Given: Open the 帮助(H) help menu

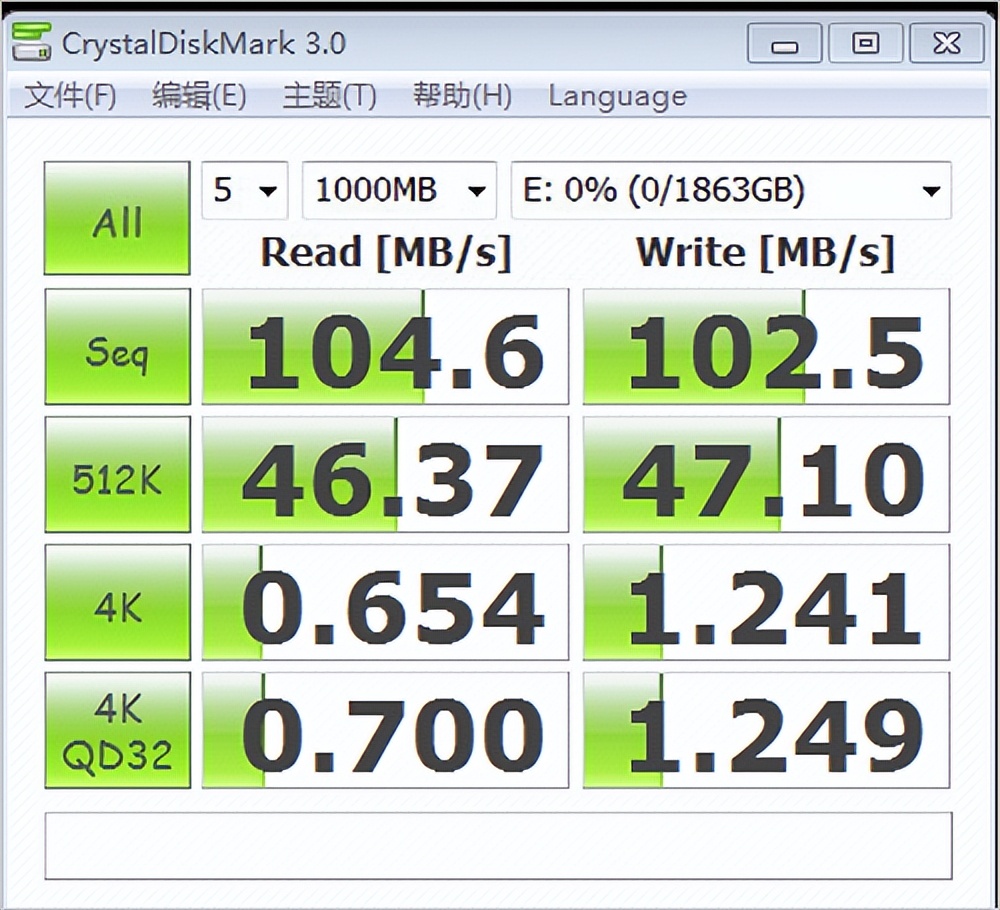Looking at the screenshot, I should (x=462, y=96).
